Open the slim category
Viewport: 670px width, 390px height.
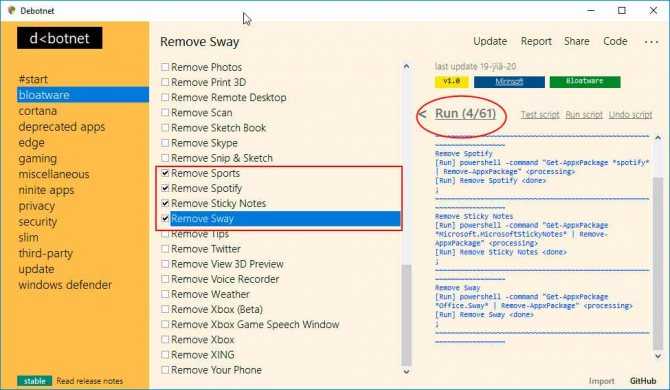coord(28,238)
